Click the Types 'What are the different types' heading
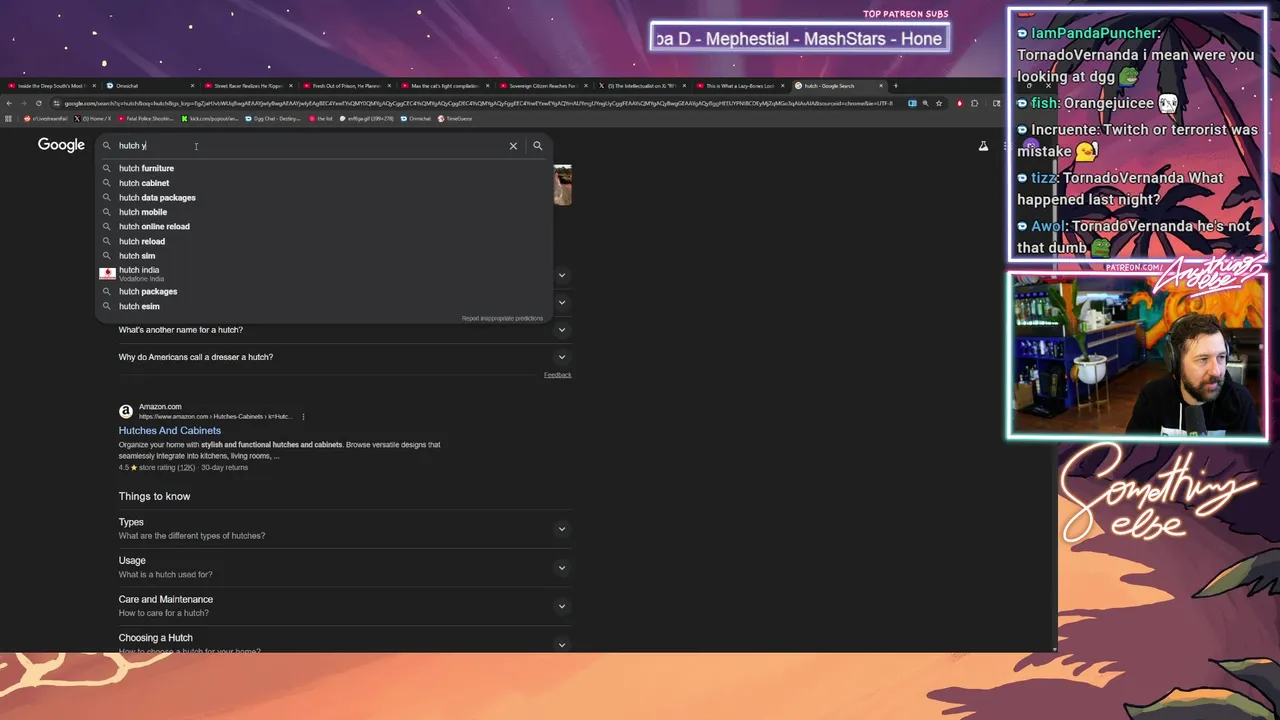The height and width of the screenshot is (720, 1280). [x=192, y=536]
